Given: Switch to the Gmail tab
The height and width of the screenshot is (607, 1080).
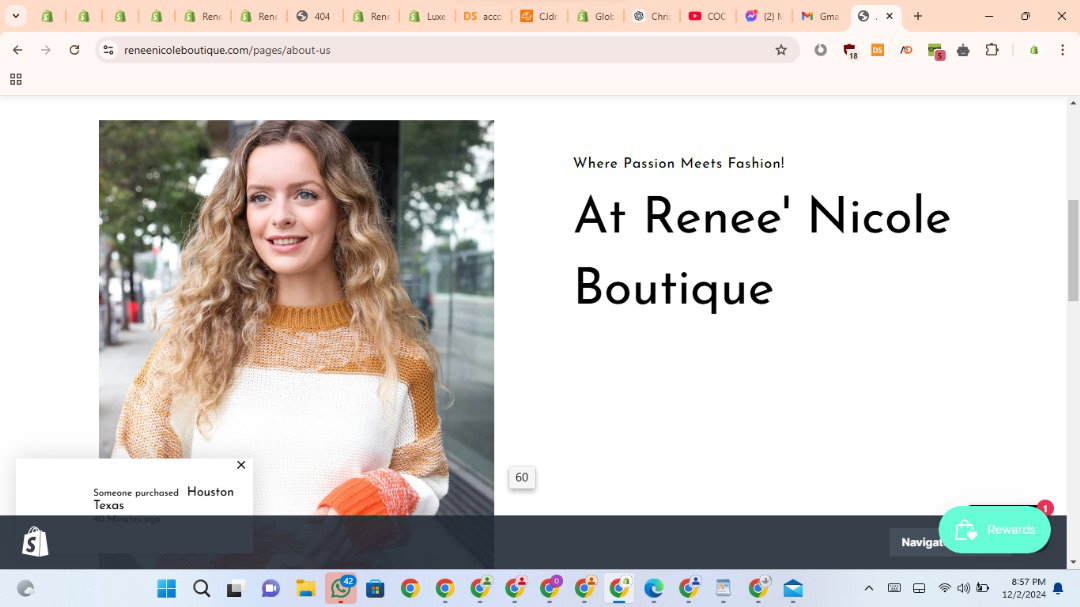Looking at the screenshot, I should [820, 16].
